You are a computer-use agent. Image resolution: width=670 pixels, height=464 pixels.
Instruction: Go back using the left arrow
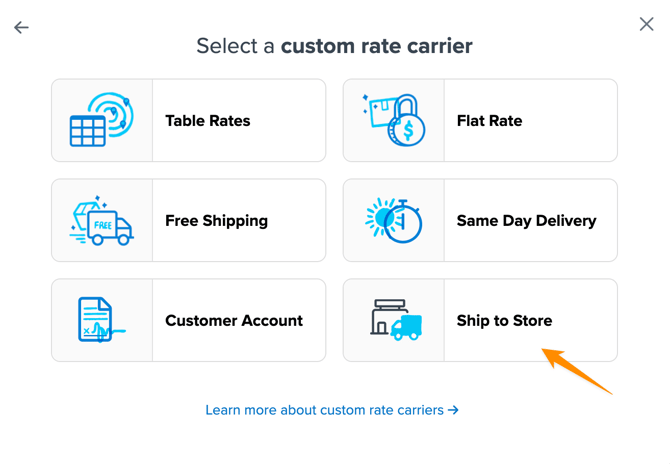21,27
